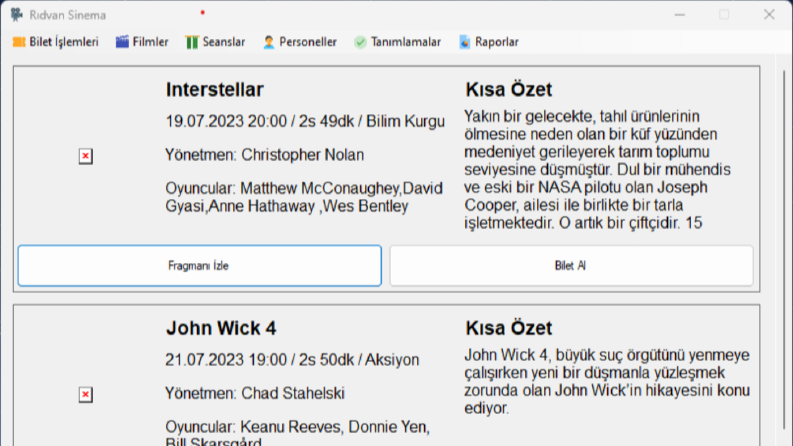Click the Rıdvan Sinema camera app icon
Screen dimensions: 793x446
17,15
